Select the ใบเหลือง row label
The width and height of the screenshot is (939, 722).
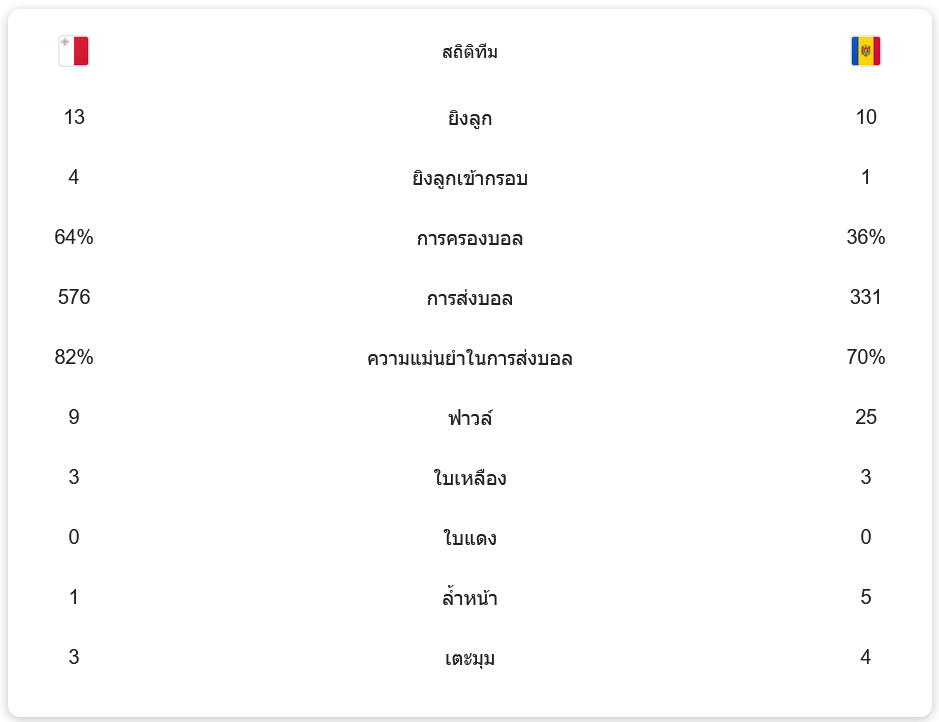coord(469,479)
